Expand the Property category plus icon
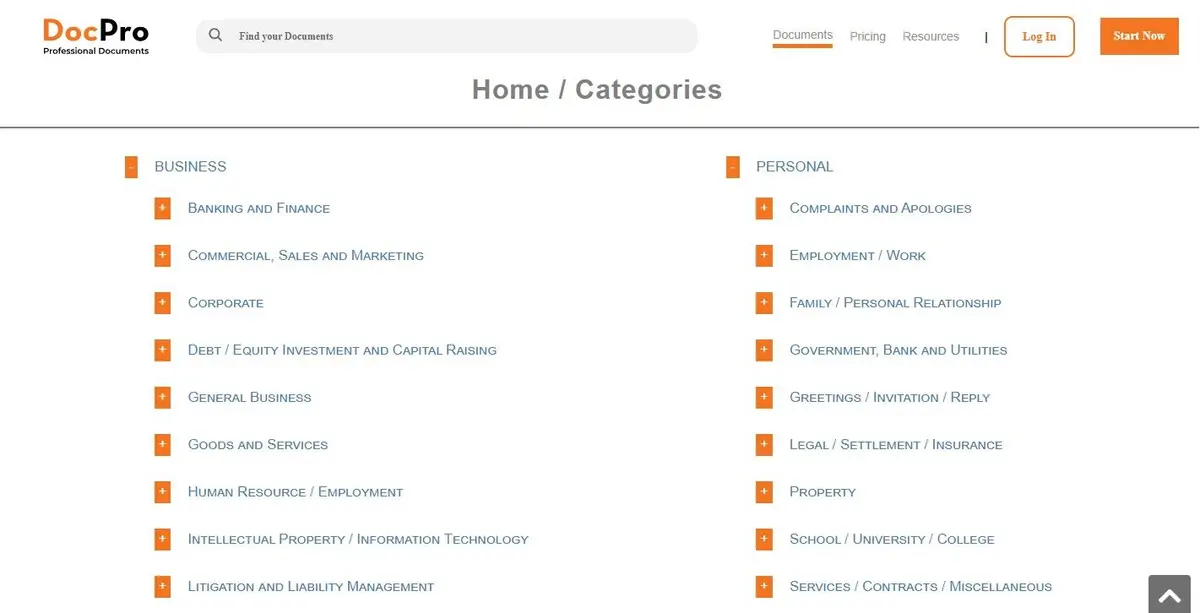 pos(764,491)
